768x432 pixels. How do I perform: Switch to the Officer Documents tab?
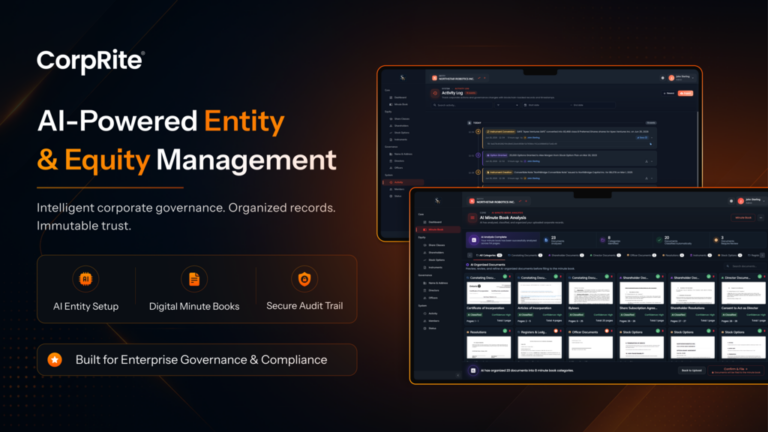(x=641, y=255)
